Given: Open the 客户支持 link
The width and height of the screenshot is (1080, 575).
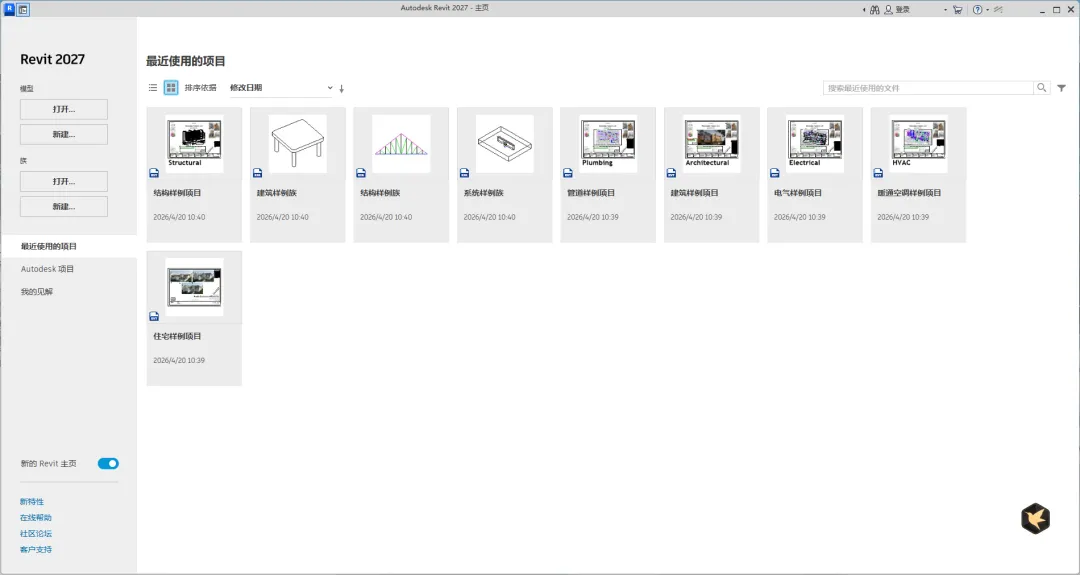Looking at the screenshot, I should [x=36, y=550].
